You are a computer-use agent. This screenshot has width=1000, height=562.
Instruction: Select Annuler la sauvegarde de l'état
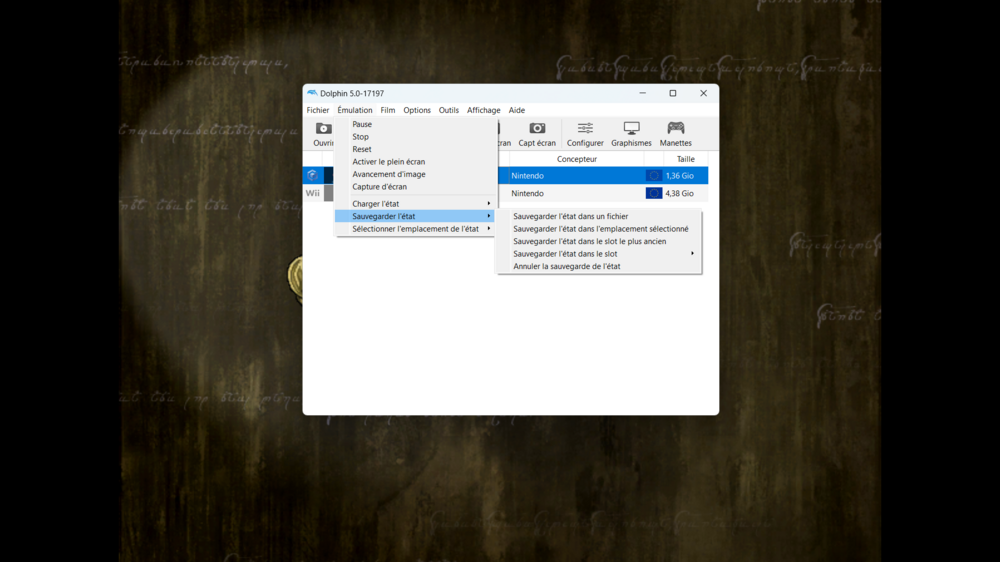[566, 267]
